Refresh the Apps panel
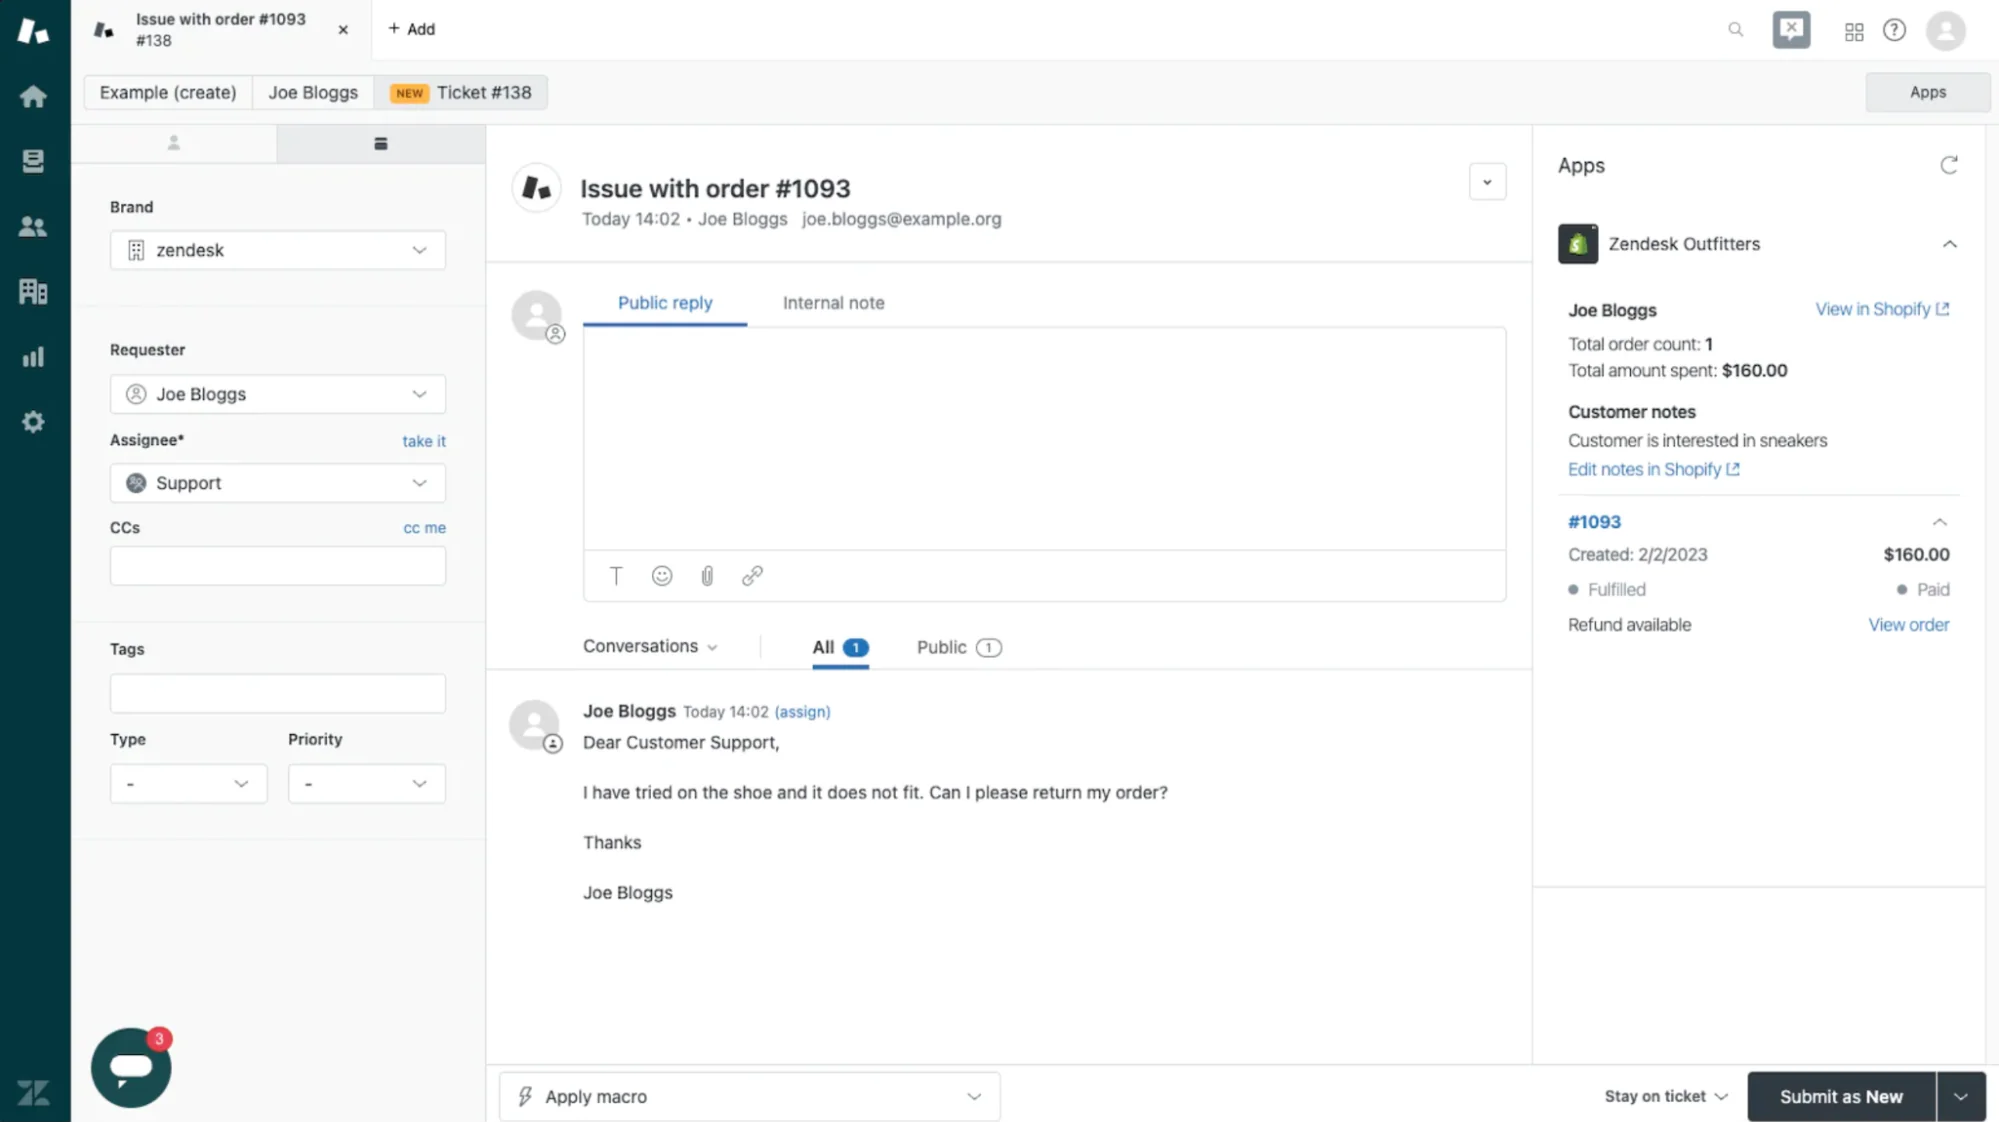 tap(1950, 165)
